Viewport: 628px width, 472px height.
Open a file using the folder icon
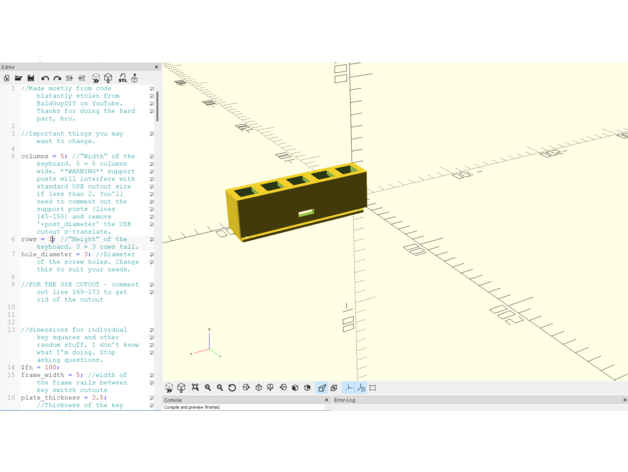(18, 78)
